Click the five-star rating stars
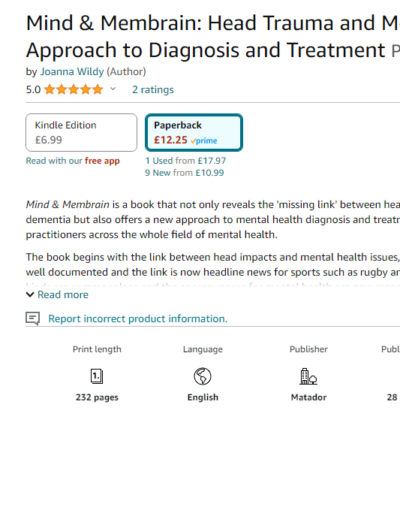 pos(73,89)
